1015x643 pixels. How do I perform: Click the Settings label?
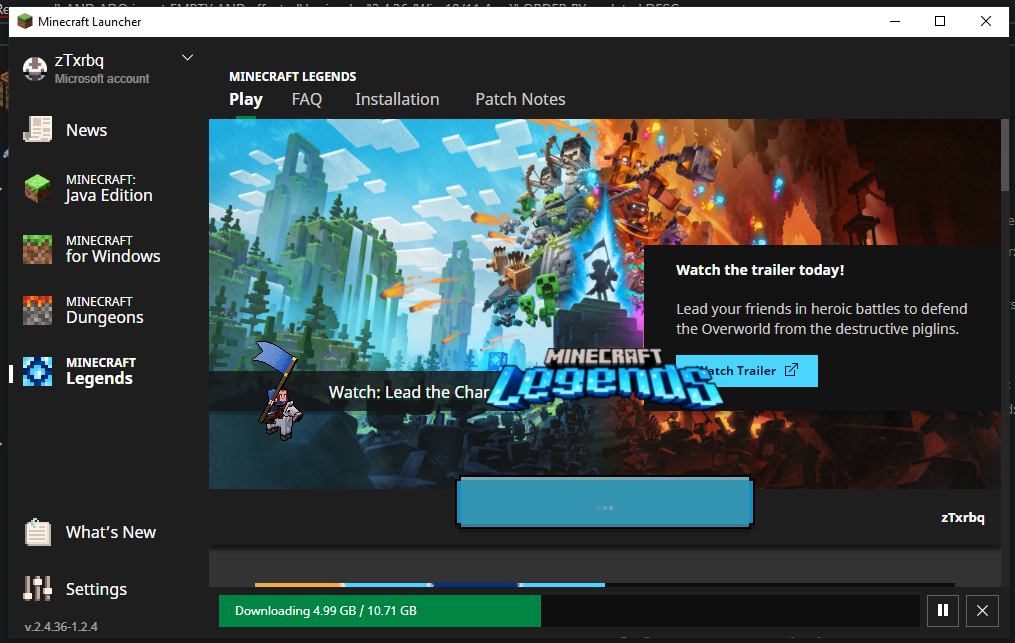tap(96, 589)
